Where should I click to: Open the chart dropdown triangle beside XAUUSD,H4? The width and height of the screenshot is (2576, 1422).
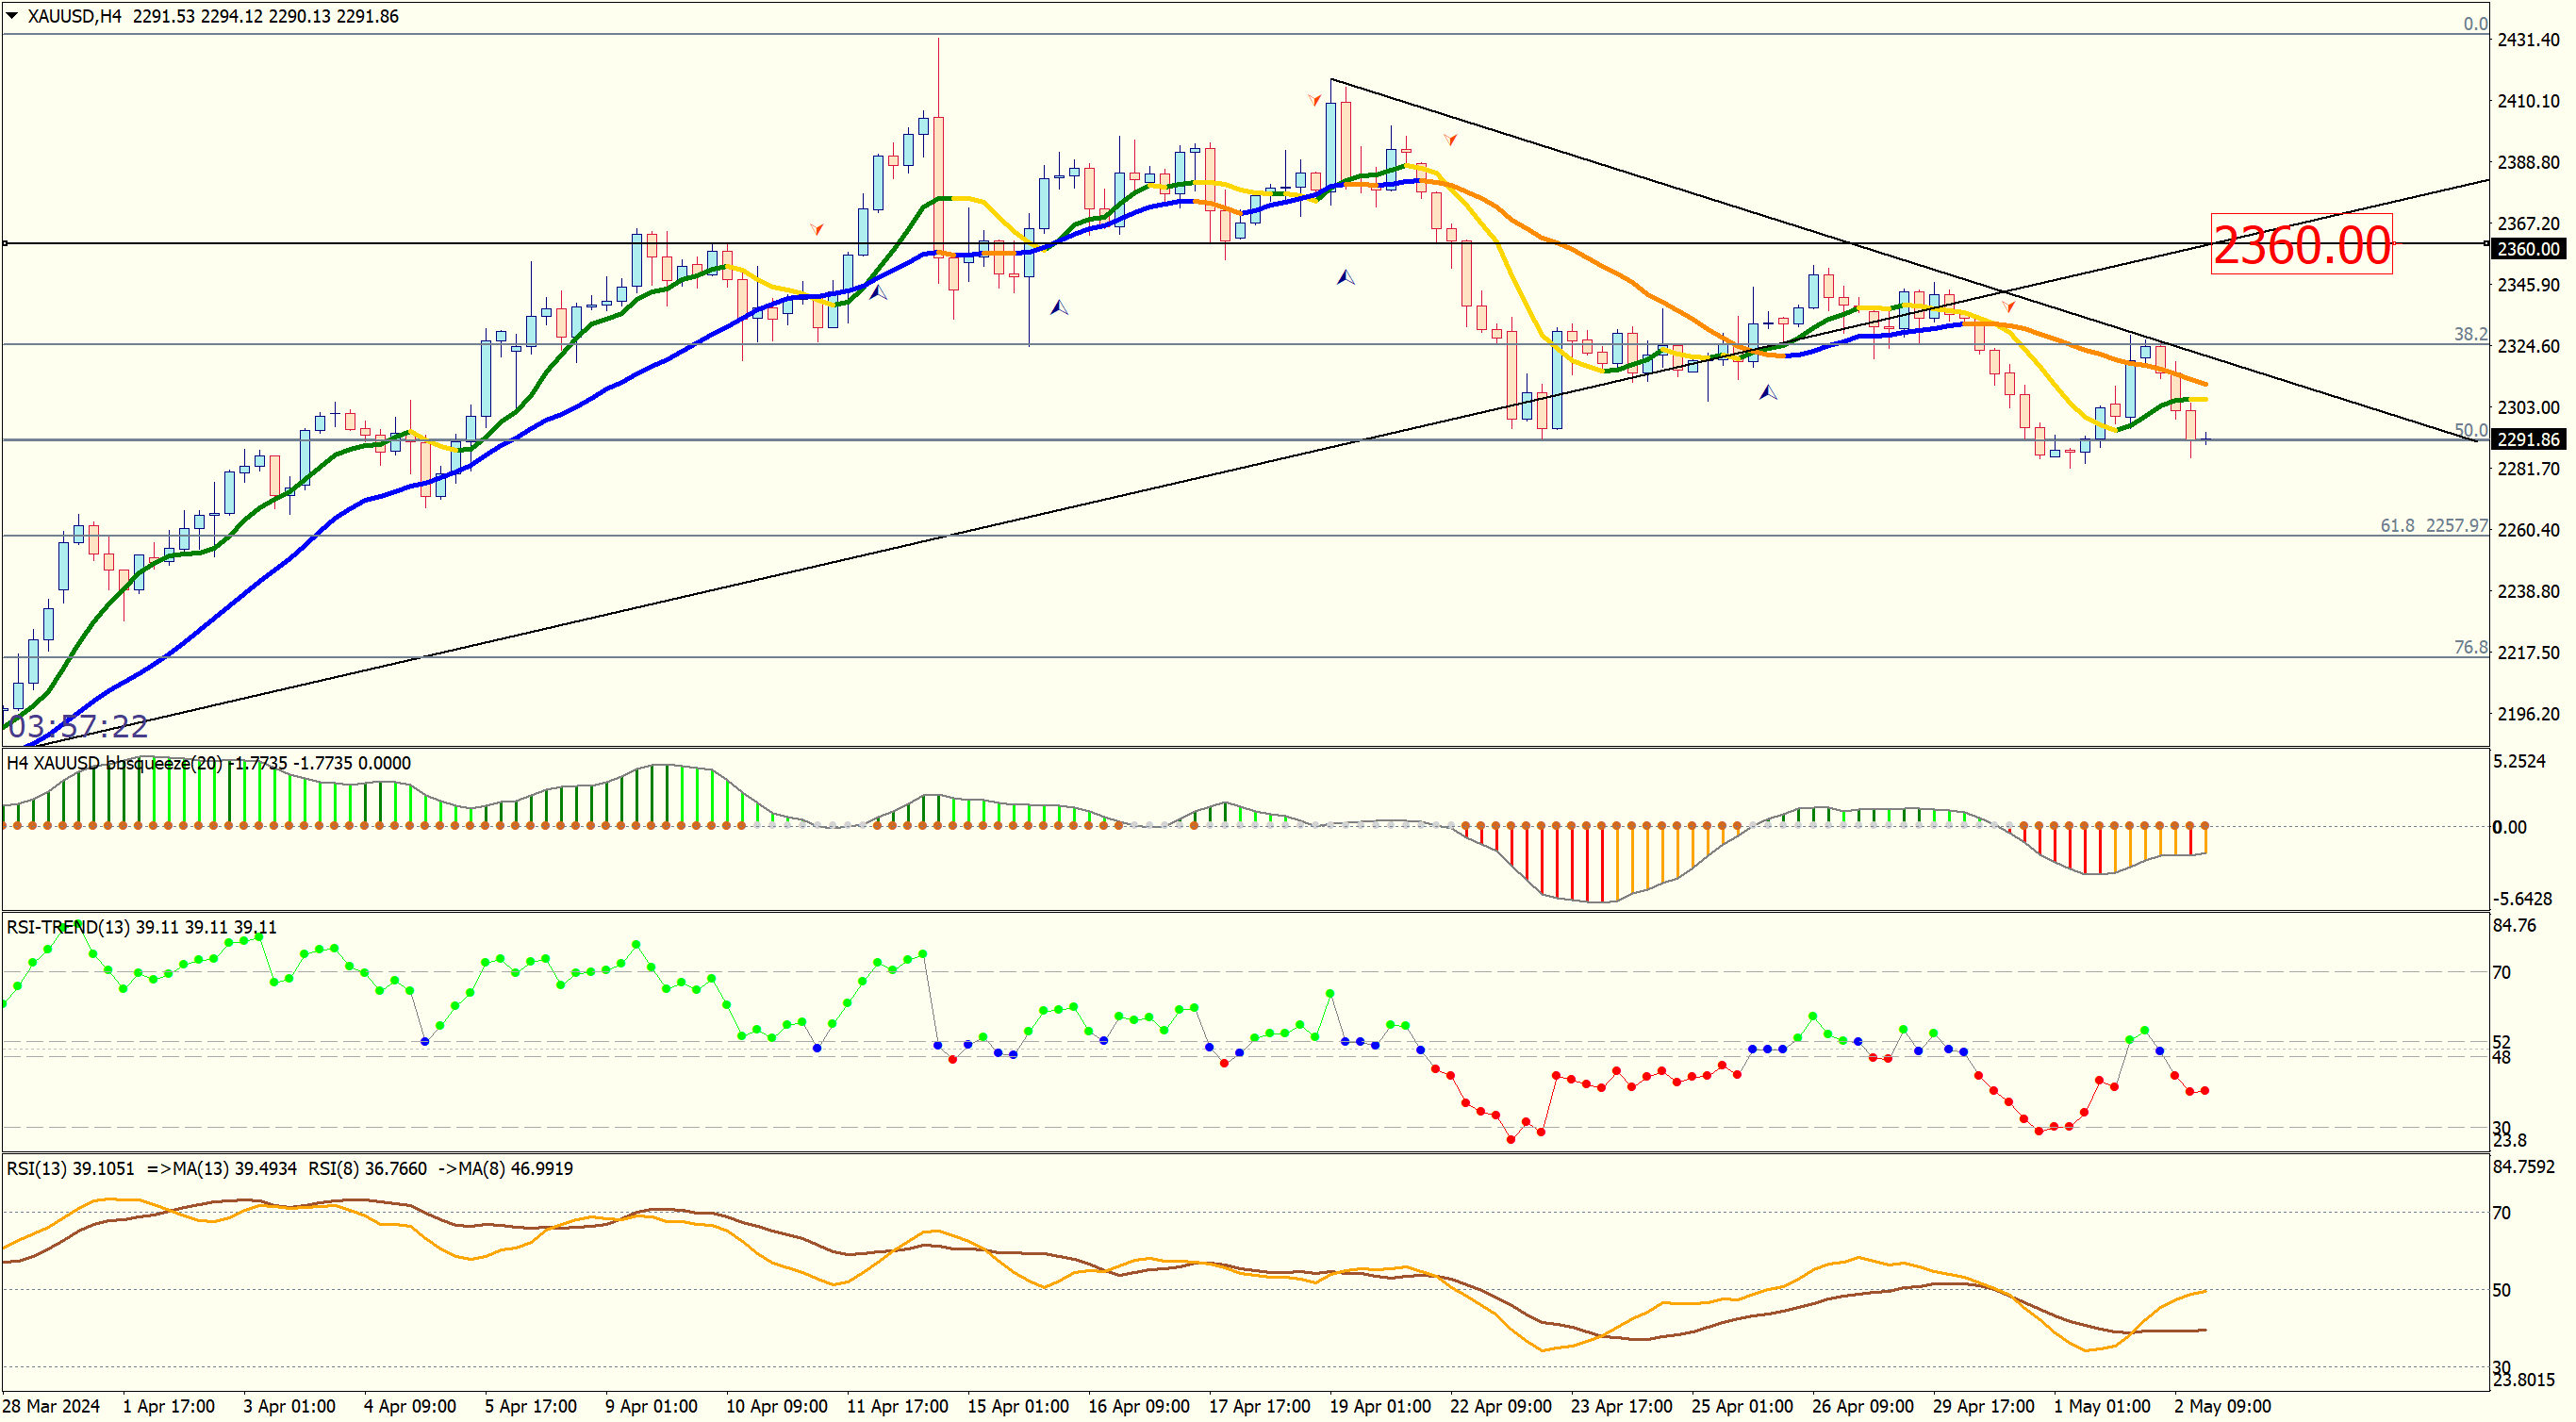pos(12,16)
